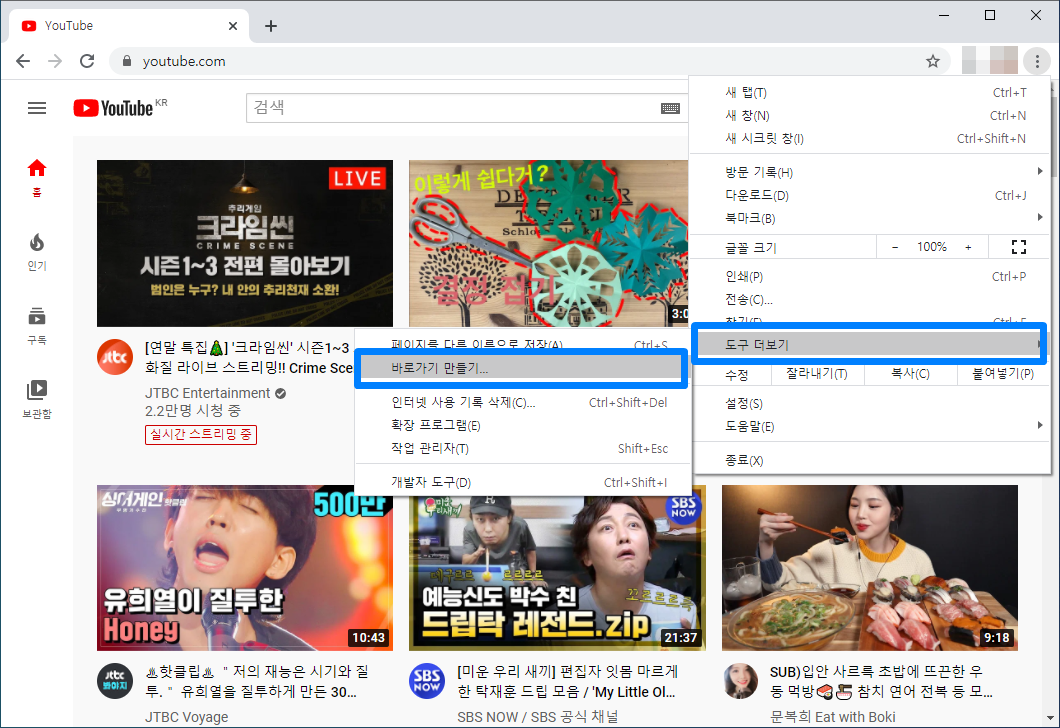The height and width of the screenshot is (728, 1060).
Task: Click 복사(C) in the edit row
Action: tap(910, 374)
